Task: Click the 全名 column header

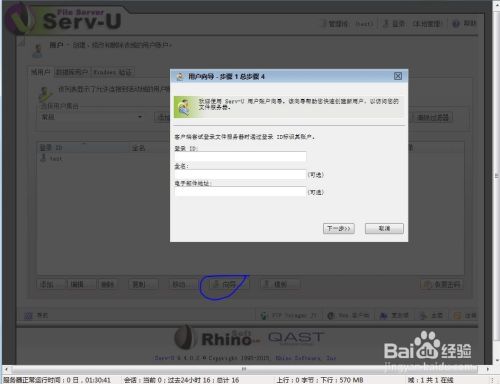Action: pyautogui.click(x=139, y=148)
